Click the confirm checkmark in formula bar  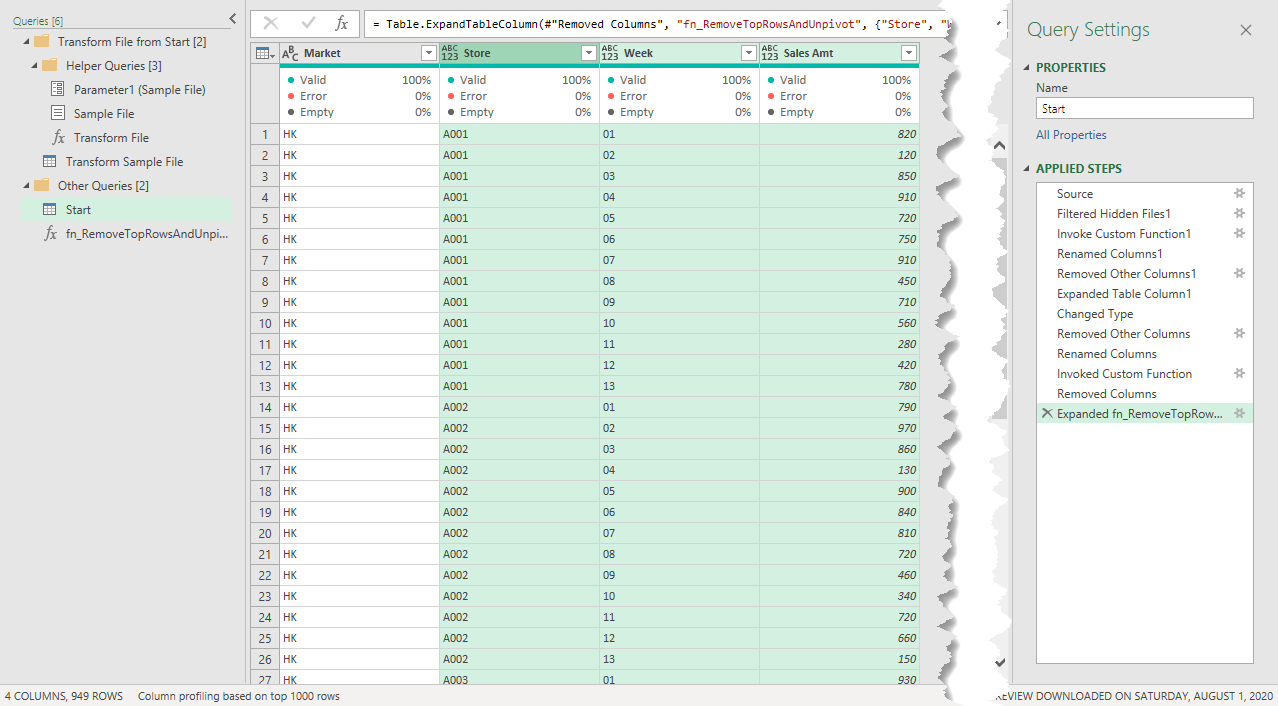pos(308,23)
